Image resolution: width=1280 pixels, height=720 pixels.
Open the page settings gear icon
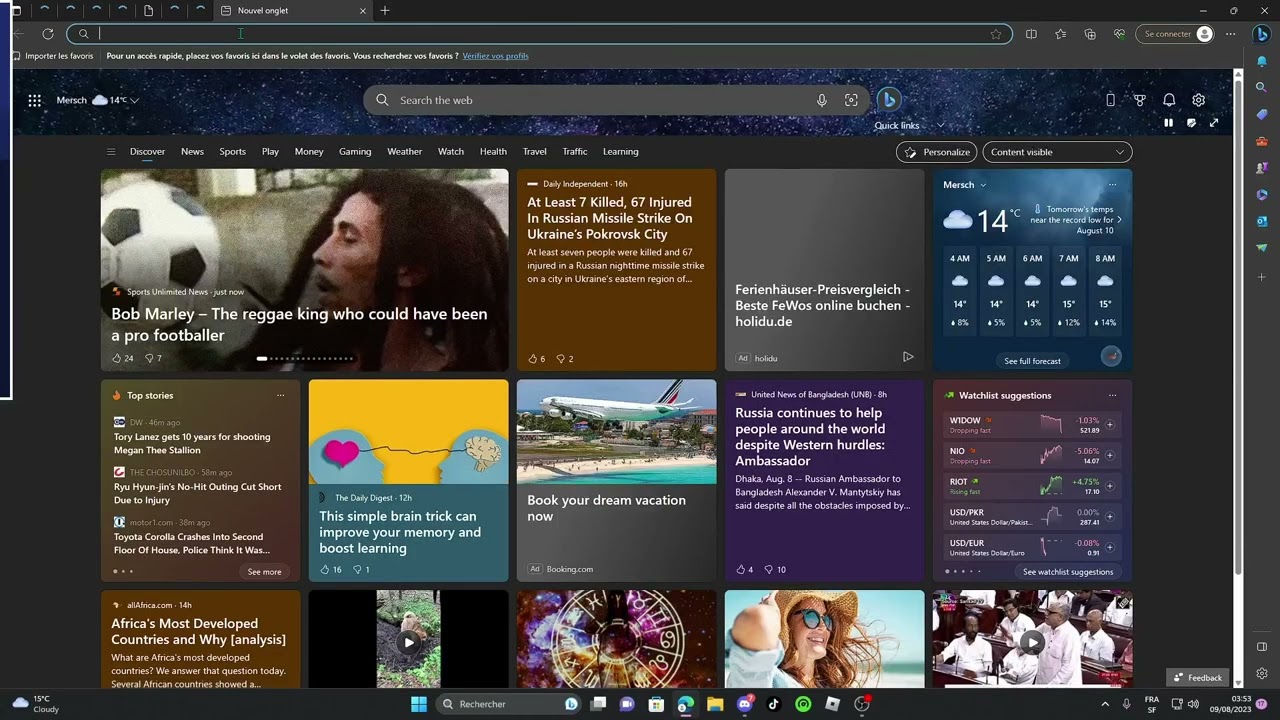[x=1198, y=100]
